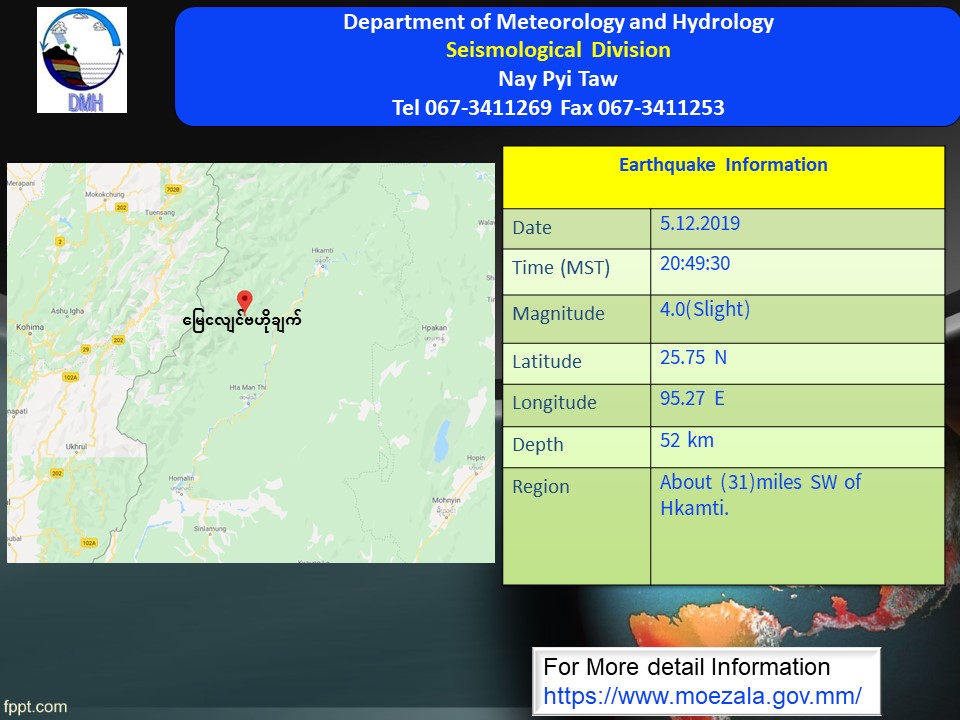Select the Hkamti town label on the map
Image resolution: width=960 pixels, height=720 pixels.
pyautogui.click(x=322, y=251)
